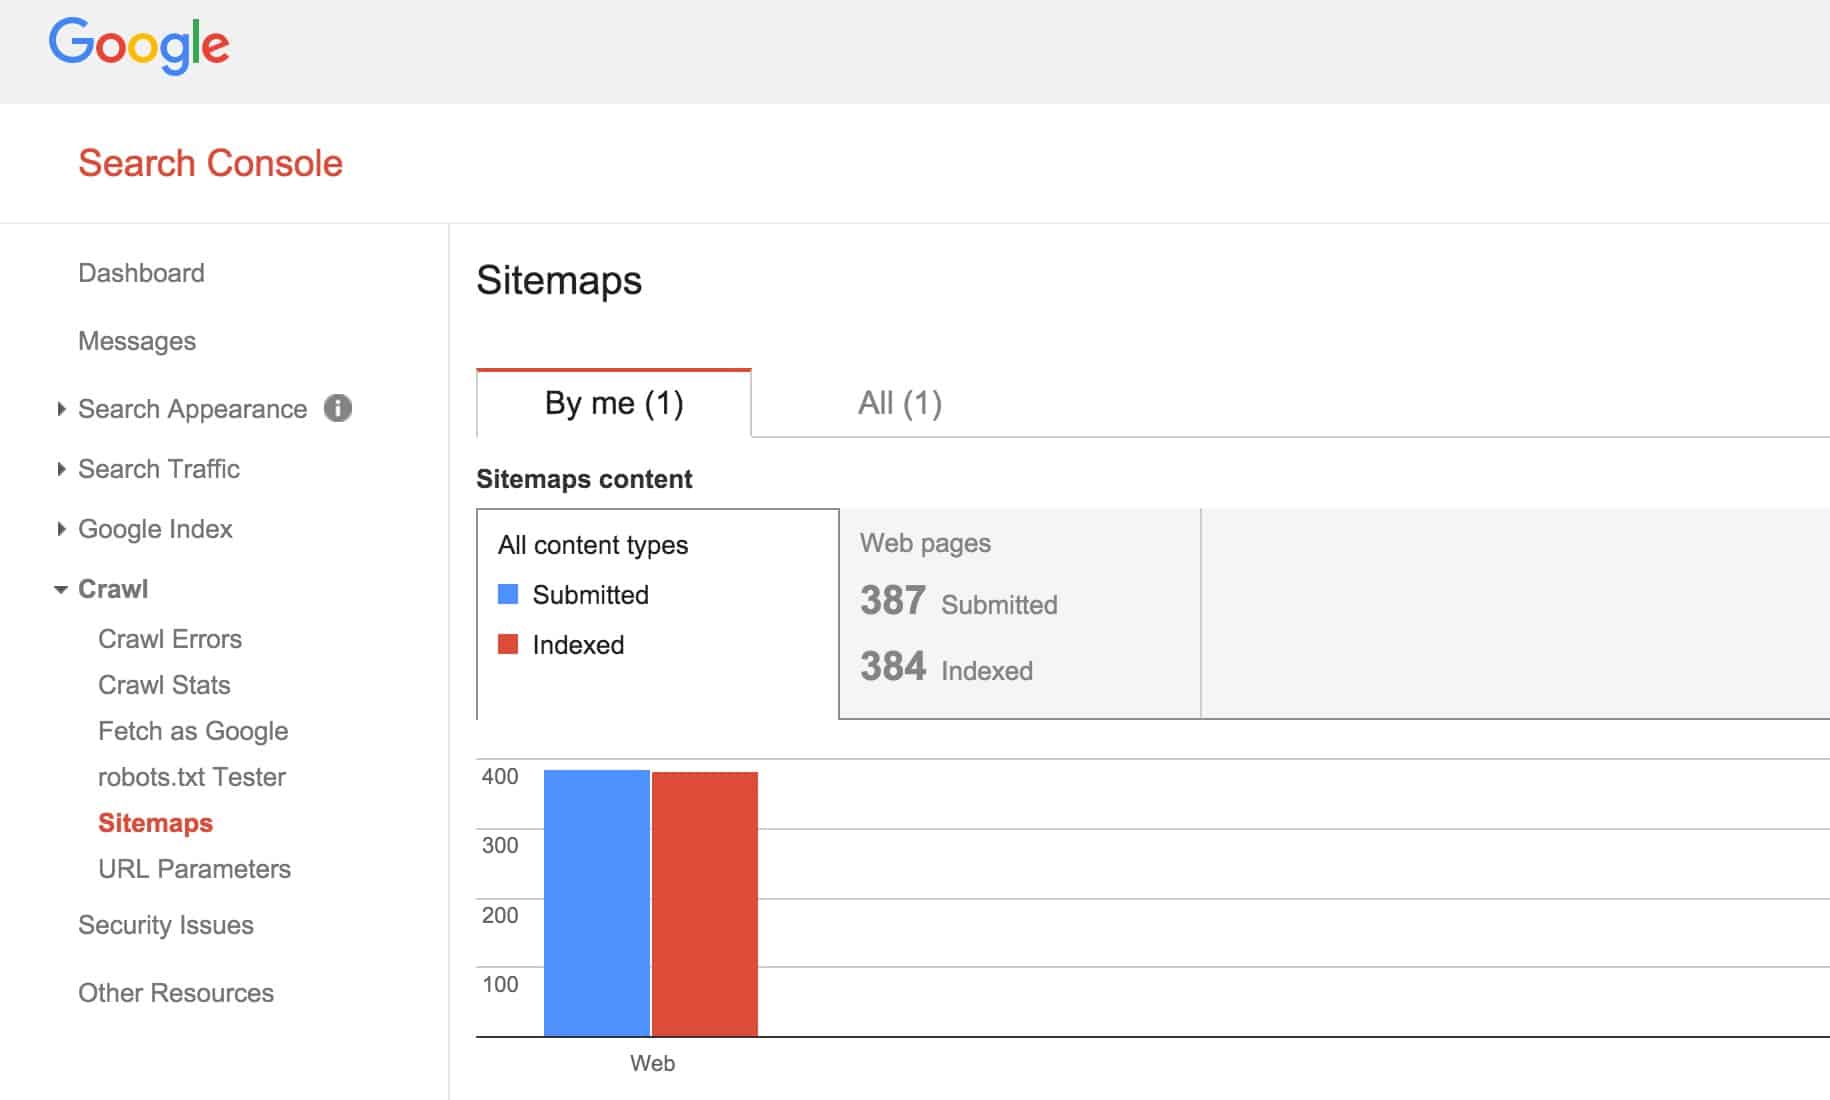Image resolution: width=1830 pixels, height=1100 pixels.
Task: Click the Search Console title link
Action: coord(210,163)
